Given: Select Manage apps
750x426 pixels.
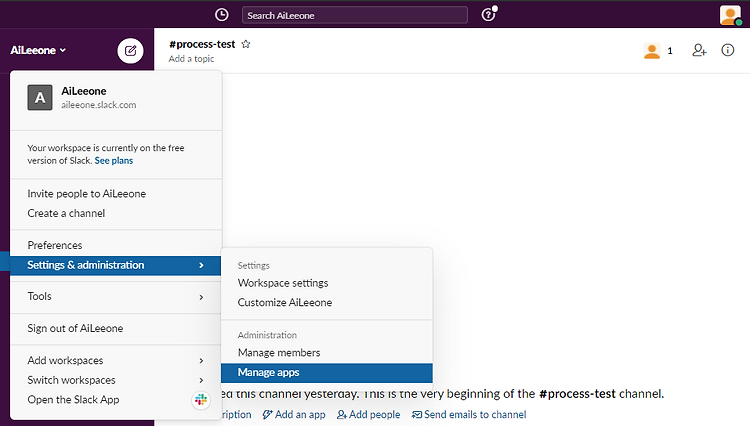Looking at the screenshot, I should coord(327,372).
